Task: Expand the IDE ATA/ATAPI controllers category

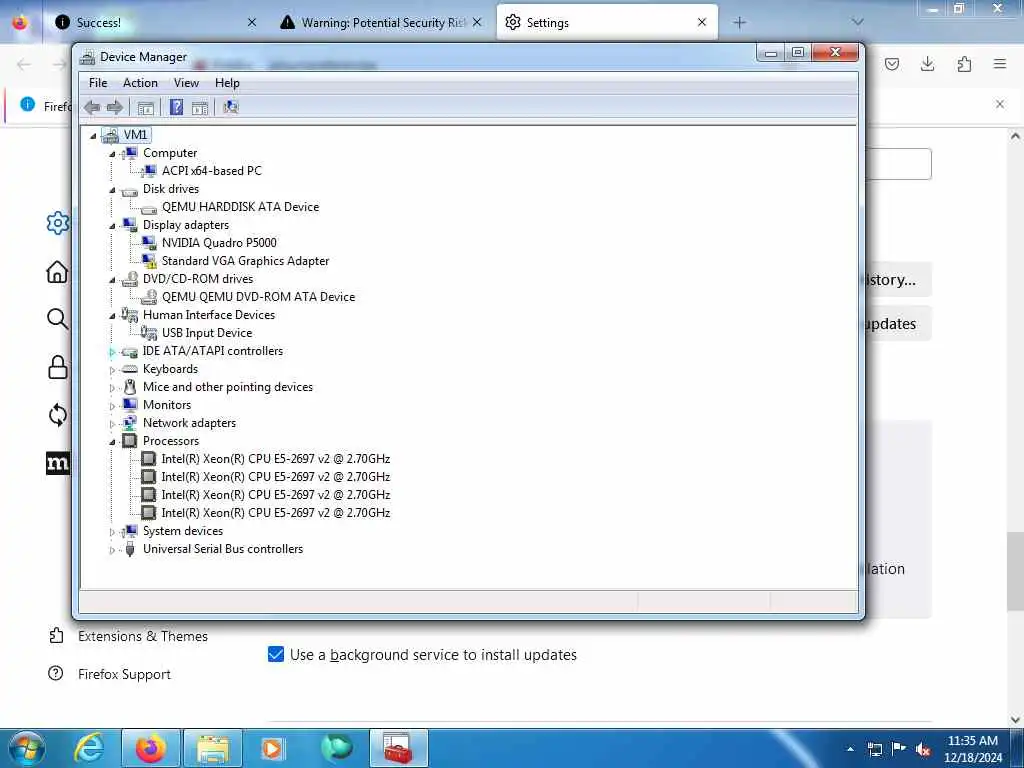Action: pyautogui.click(x=112, y=352)
